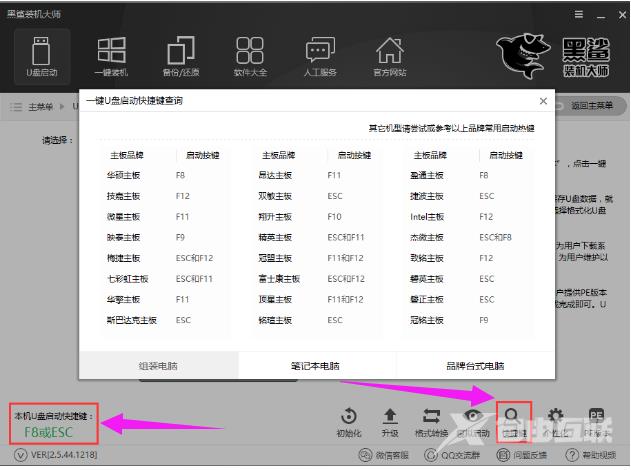Open the hamburger menu in title bar

[579, 14]
